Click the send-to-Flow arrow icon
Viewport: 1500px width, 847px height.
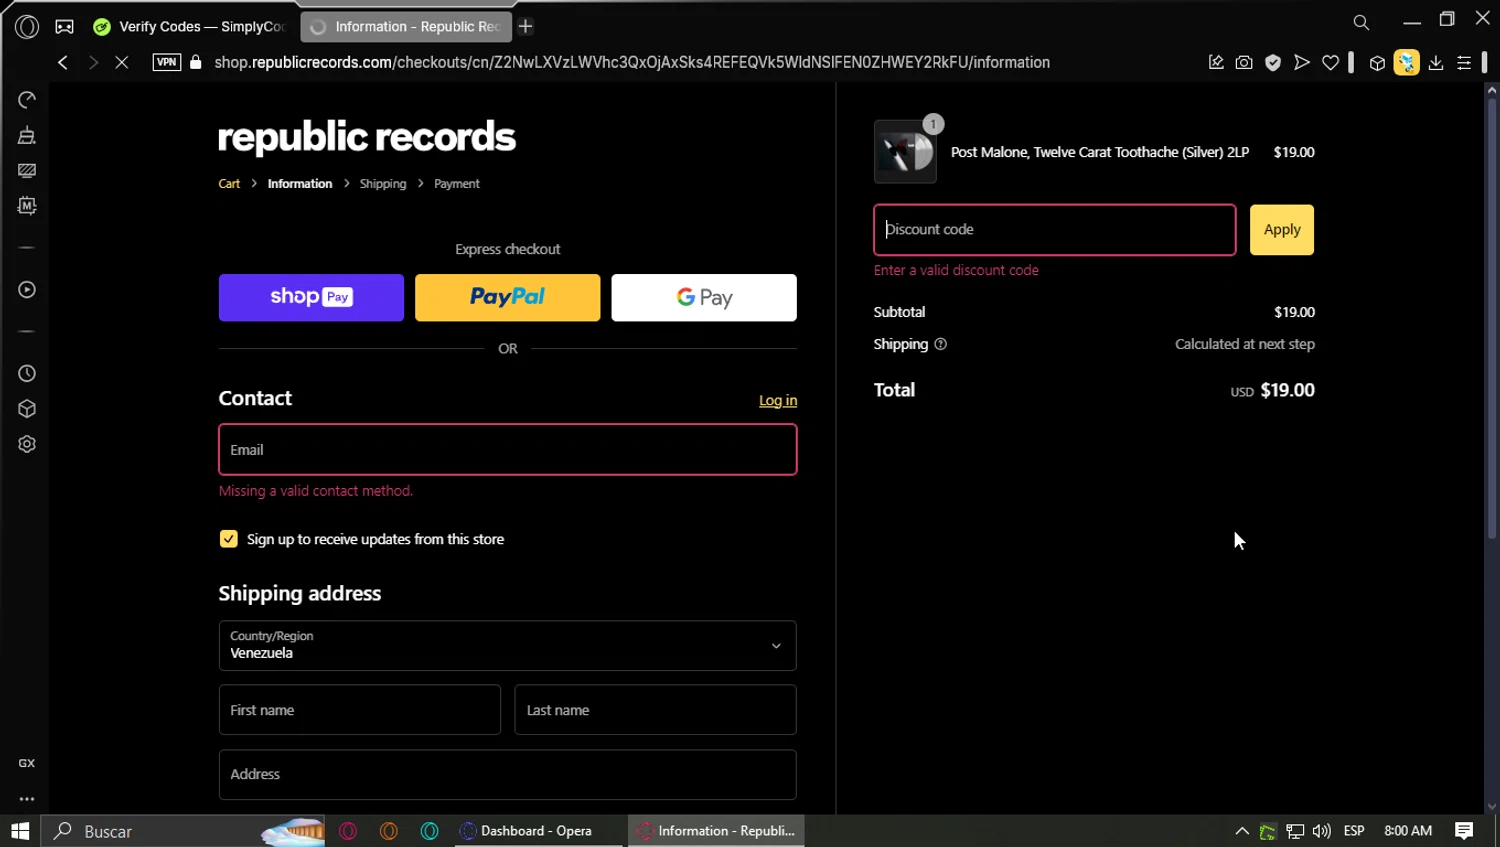point(1301,62)
